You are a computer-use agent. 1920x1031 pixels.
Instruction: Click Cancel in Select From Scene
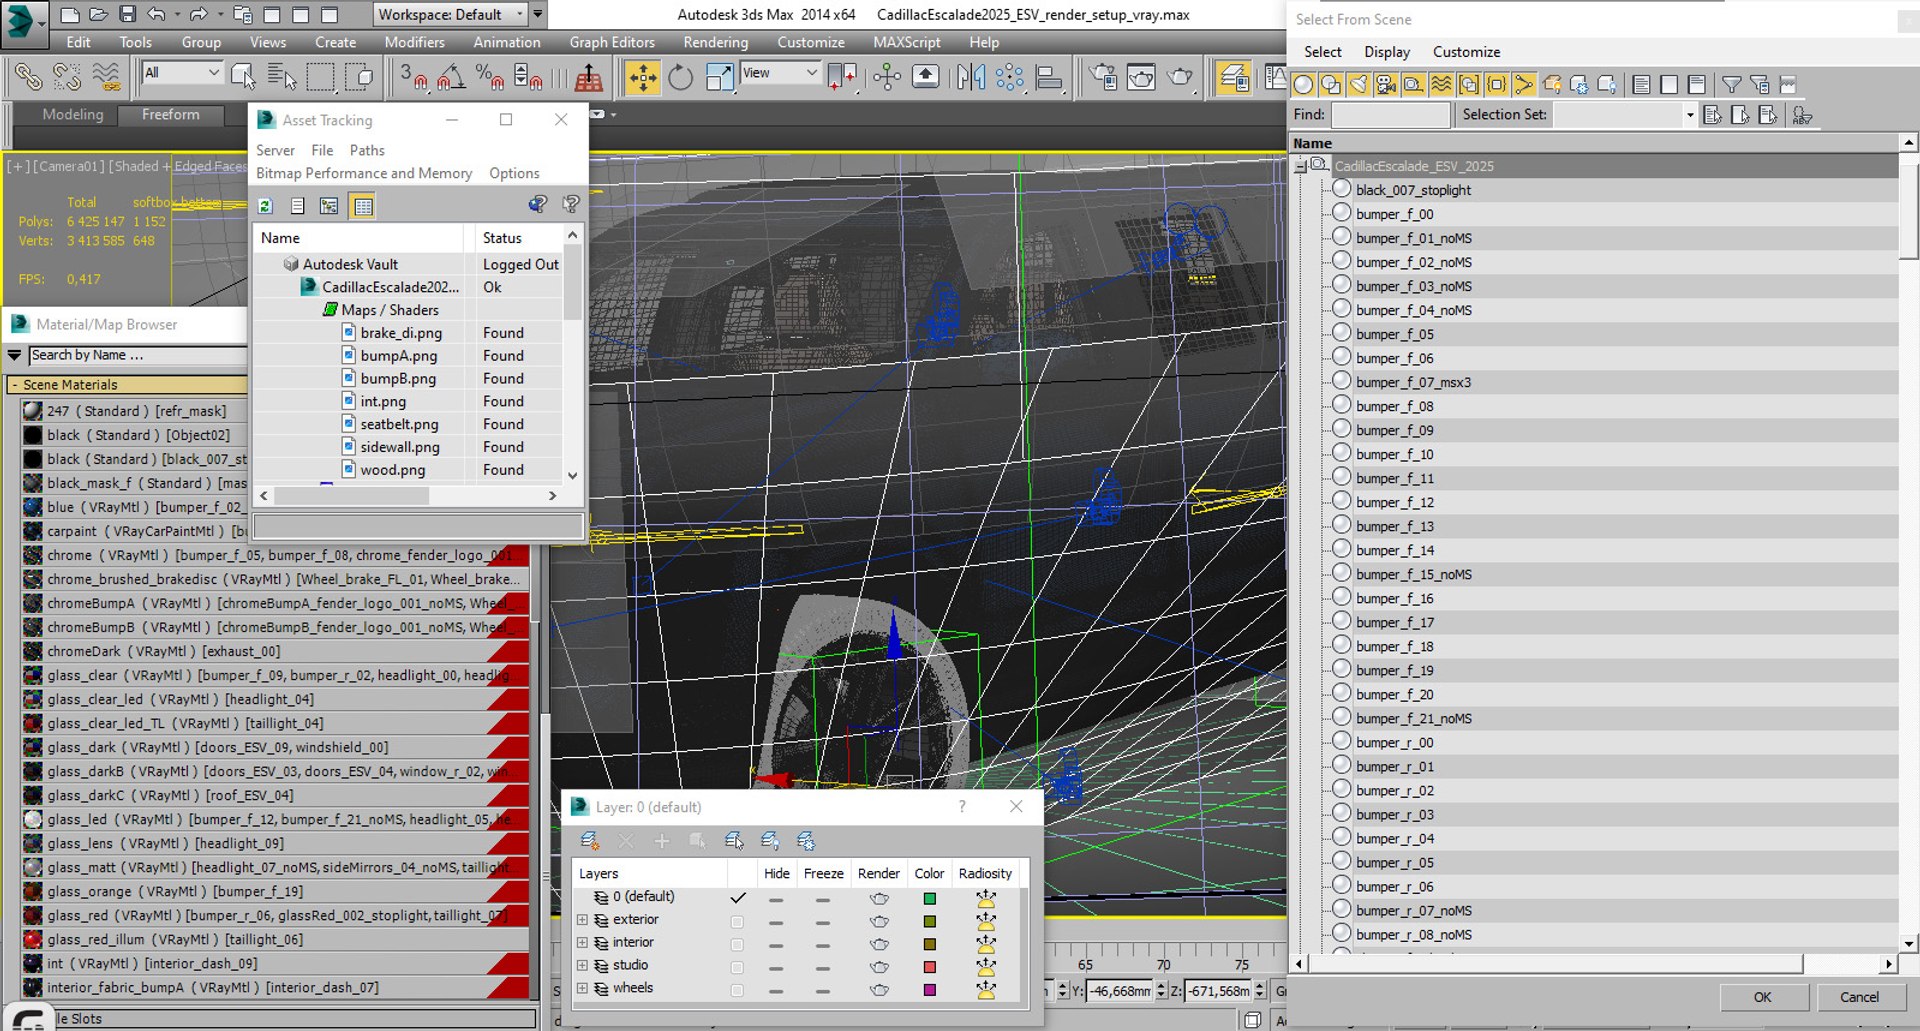[x=1859, y=997]
